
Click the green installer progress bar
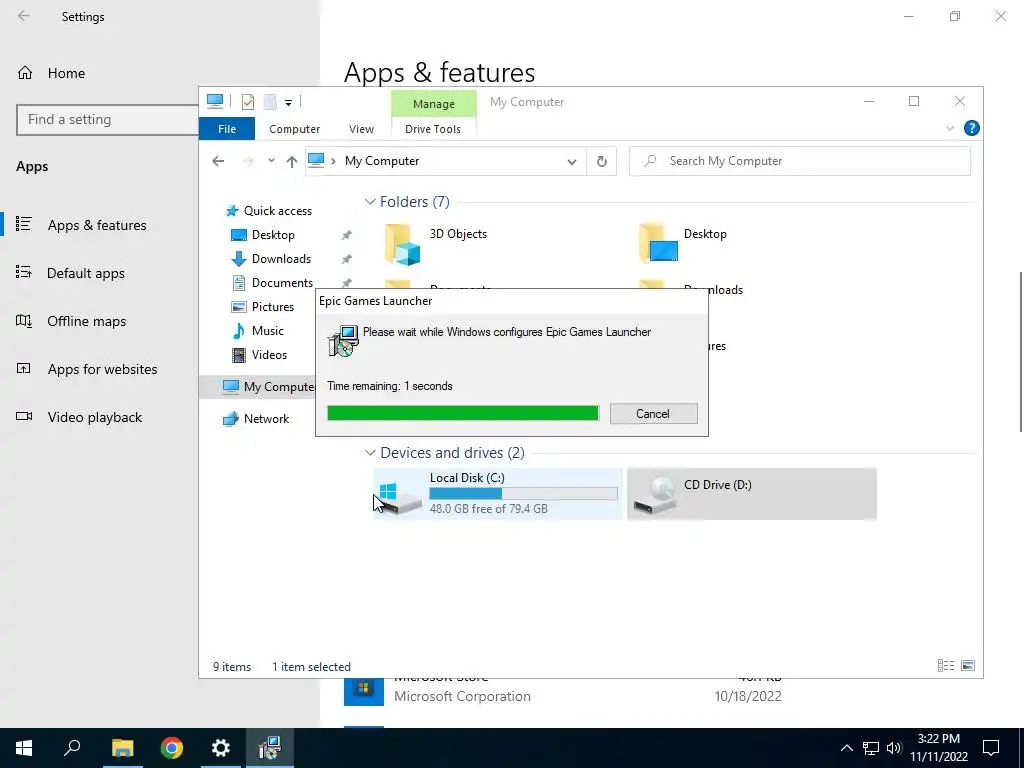click(x=463, y=413)
